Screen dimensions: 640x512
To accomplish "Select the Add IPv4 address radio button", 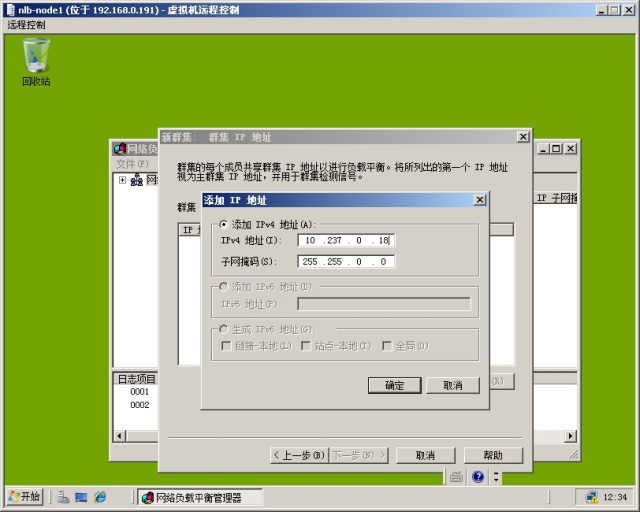I will pyautogui.click(x=224, y=224).
